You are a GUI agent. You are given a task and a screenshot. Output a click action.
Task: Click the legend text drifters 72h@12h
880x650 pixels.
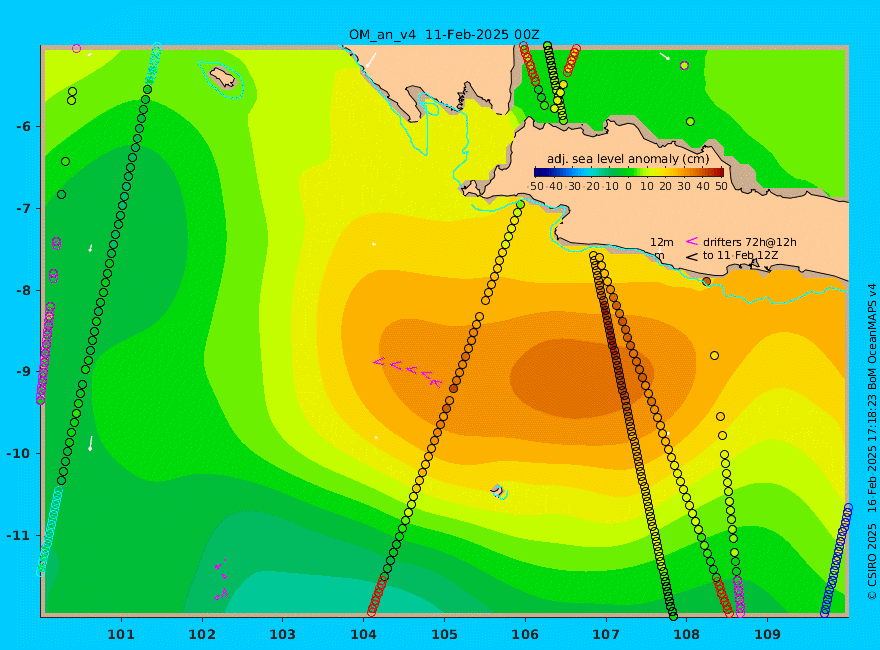(750, 242)
